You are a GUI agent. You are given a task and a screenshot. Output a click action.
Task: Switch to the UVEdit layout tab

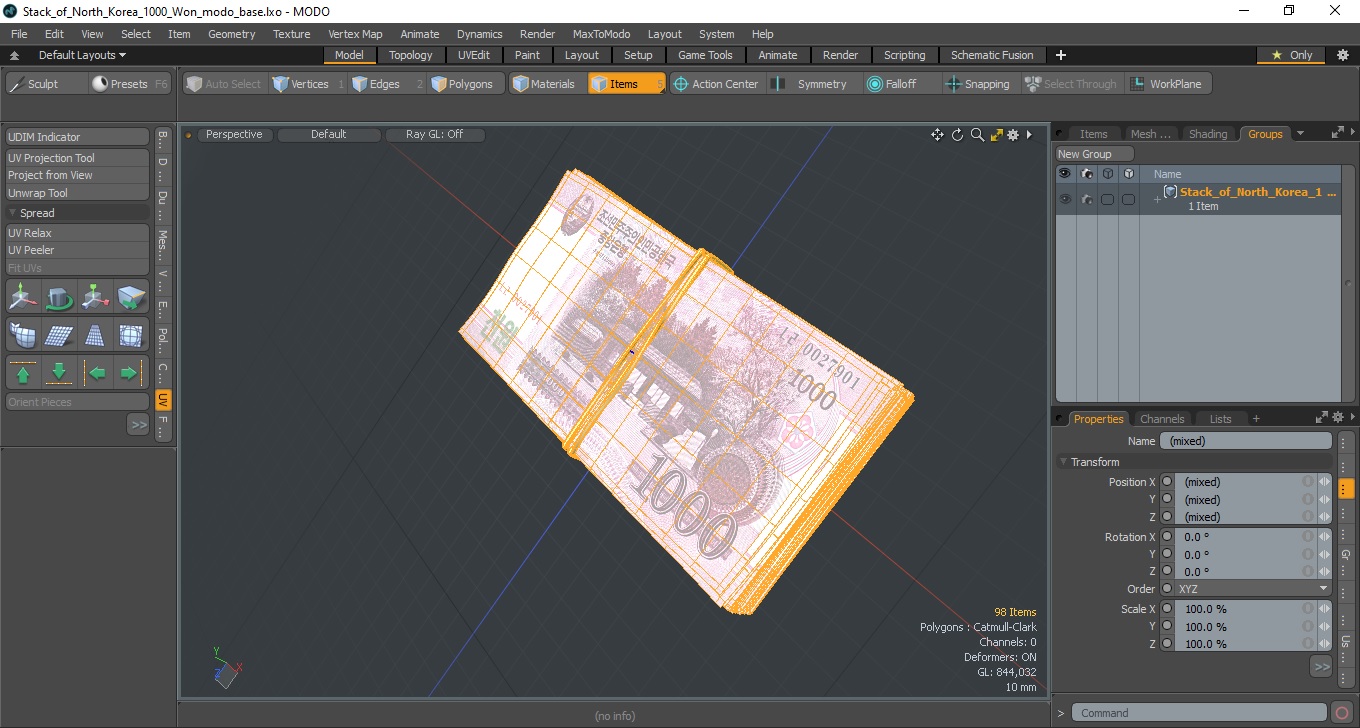tap(473, 55)
